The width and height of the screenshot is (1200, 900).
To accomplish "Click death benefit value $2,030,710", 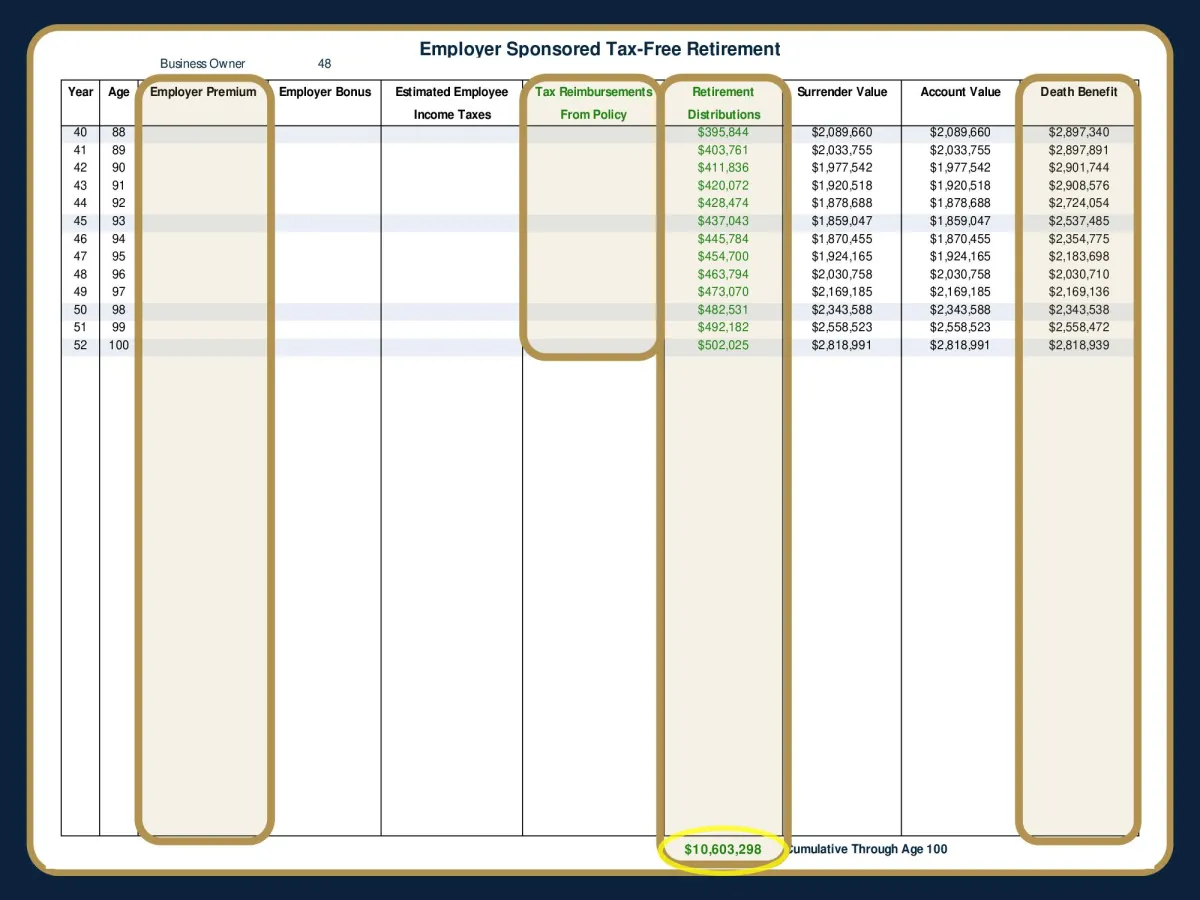I will click(1079, 274).
